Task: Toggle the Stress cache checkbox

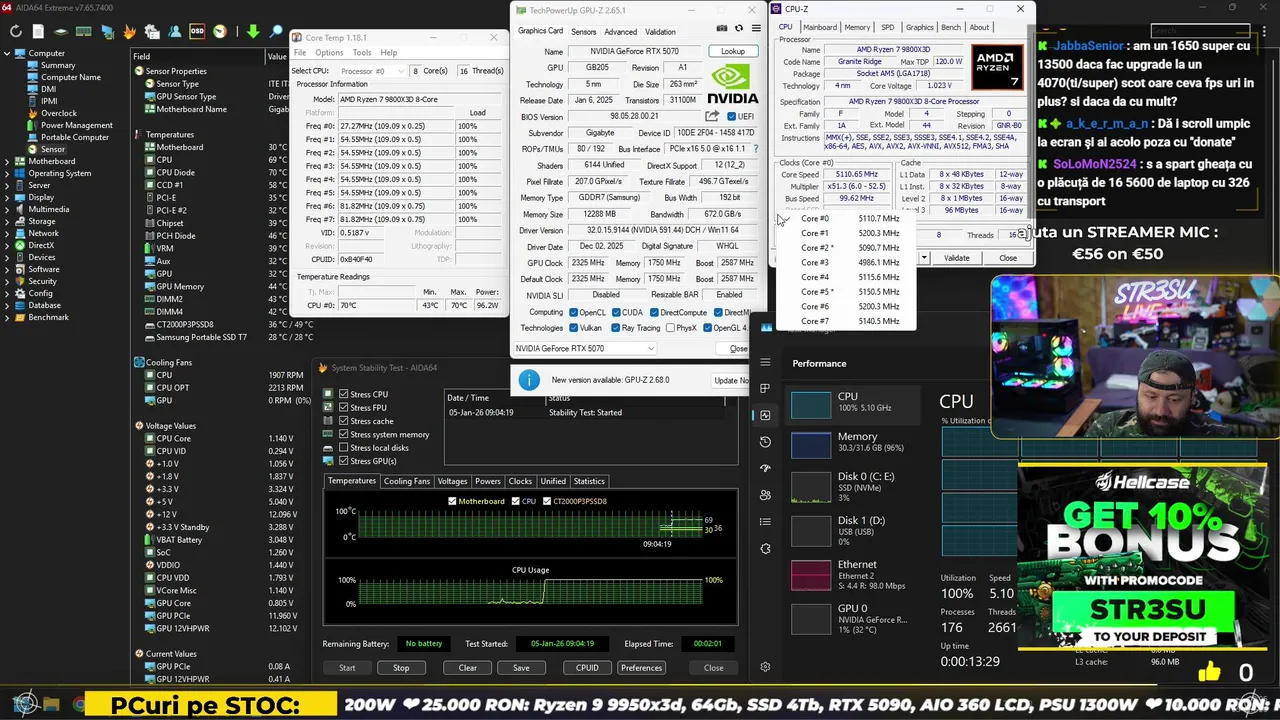Action: pyautogui.click(x=344, y=421)
